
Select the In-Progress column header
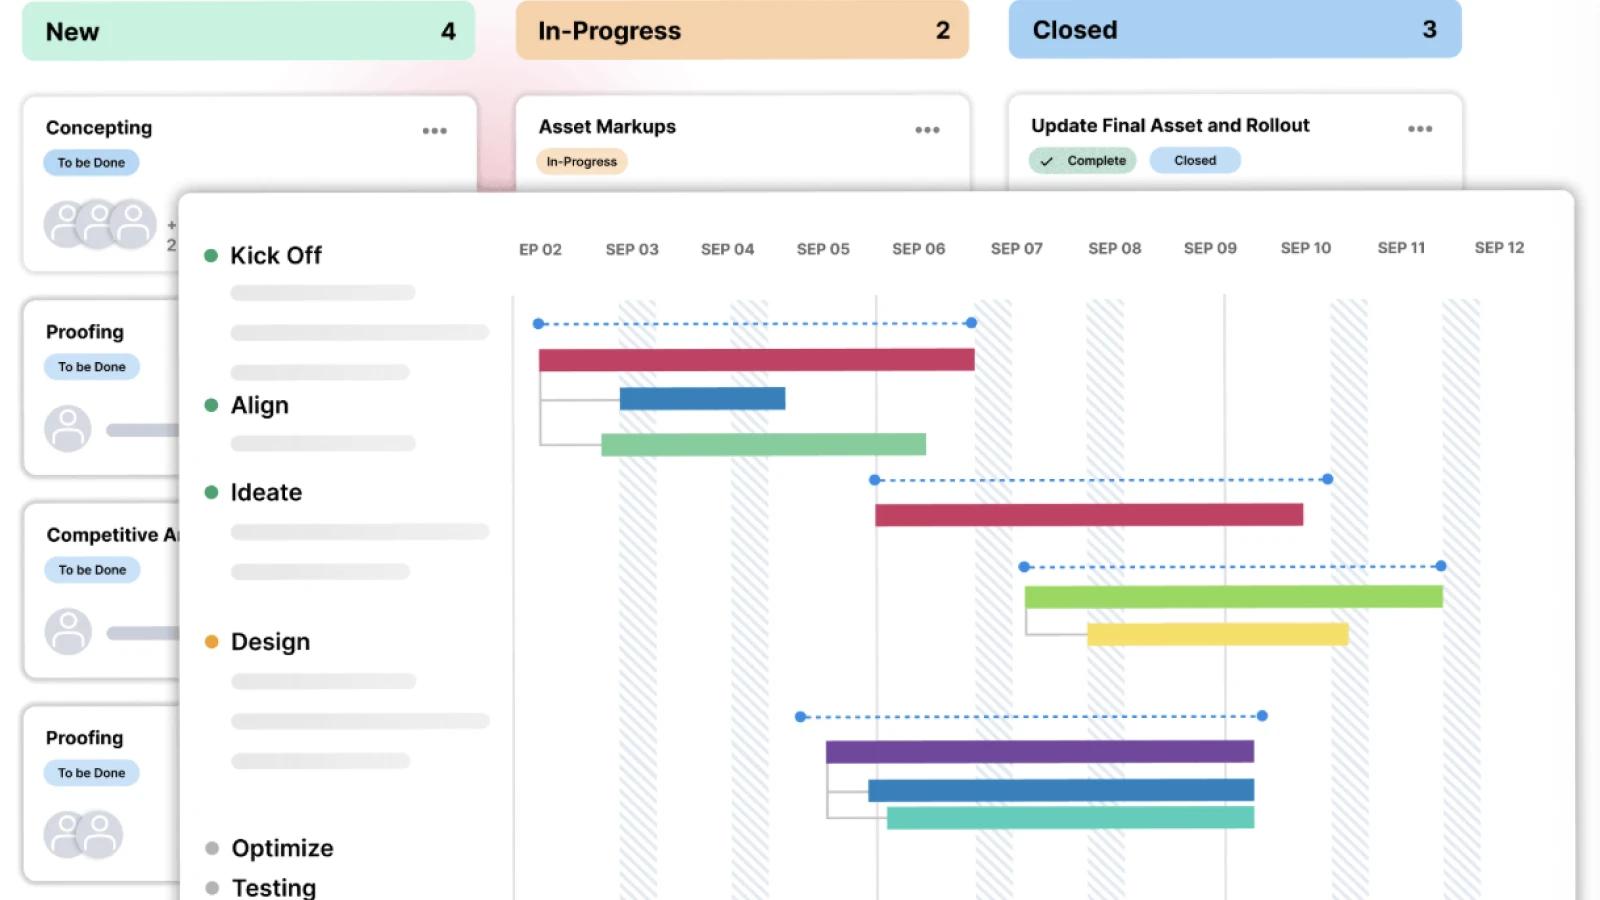pyautogui.click(x=742, y=30)
